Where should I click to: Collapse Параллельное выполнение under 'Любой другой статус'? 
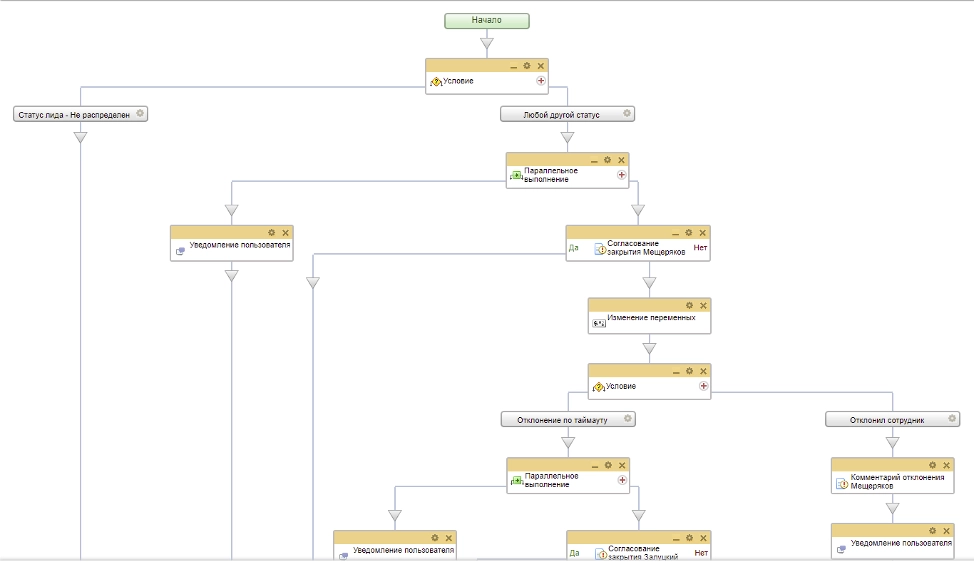[593, 160]
